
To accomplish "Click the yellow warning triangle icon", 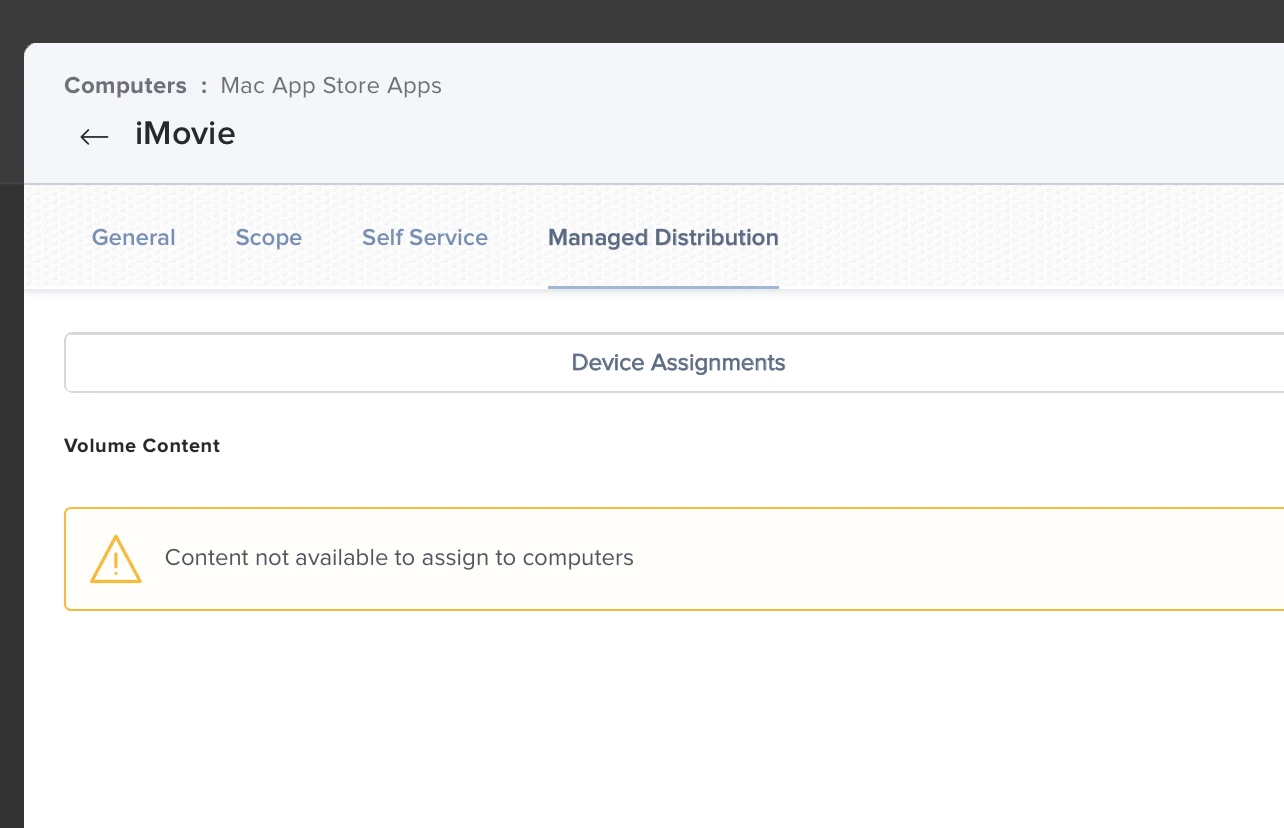I will coord(115,559).
